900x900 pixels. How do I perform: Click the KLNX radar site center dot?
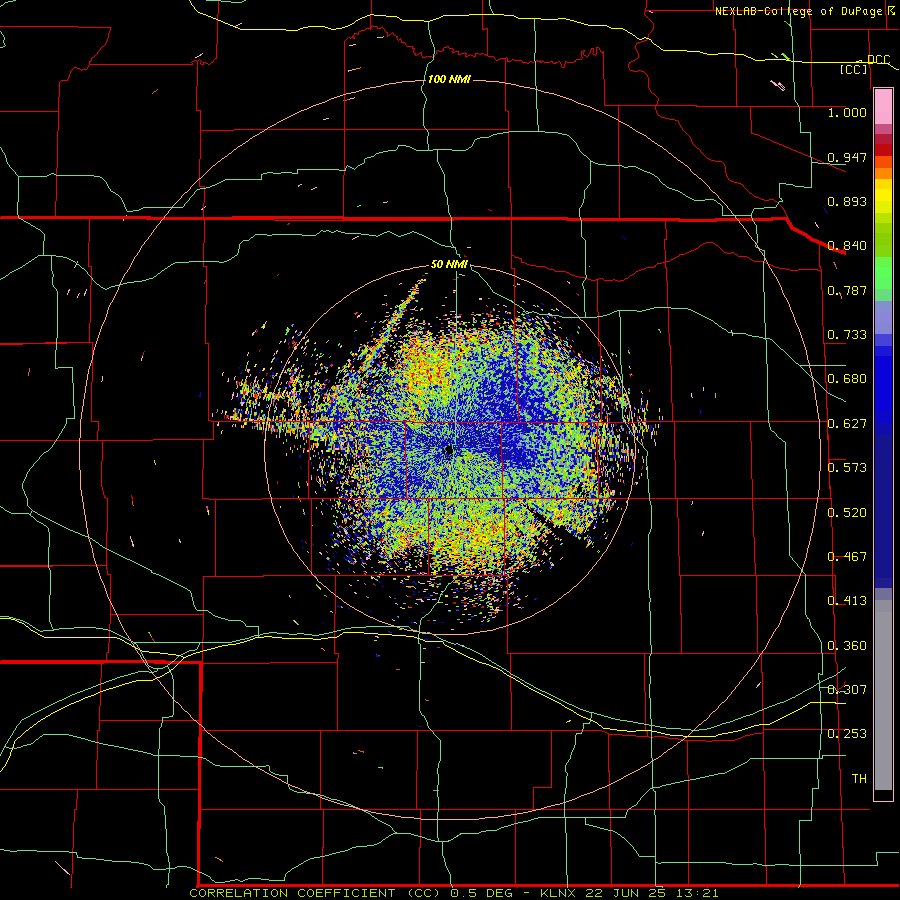tap(449, 450)
